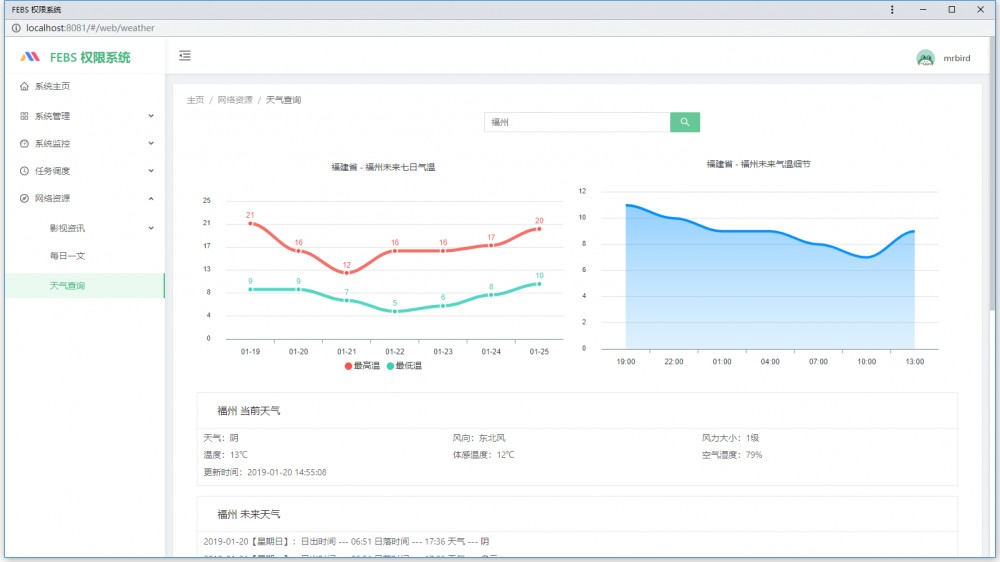Click 风力大小: 1级 text
This screenshot has width=1000, height=562.
click(730, 438)
